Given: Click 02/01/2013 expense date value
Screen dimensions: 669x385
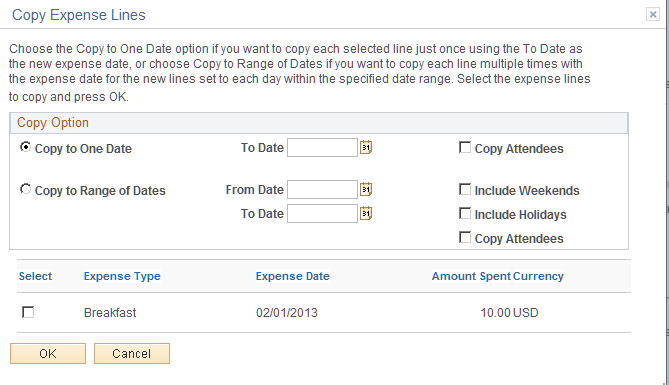Looking at the screenshot, I should [287, 313].
